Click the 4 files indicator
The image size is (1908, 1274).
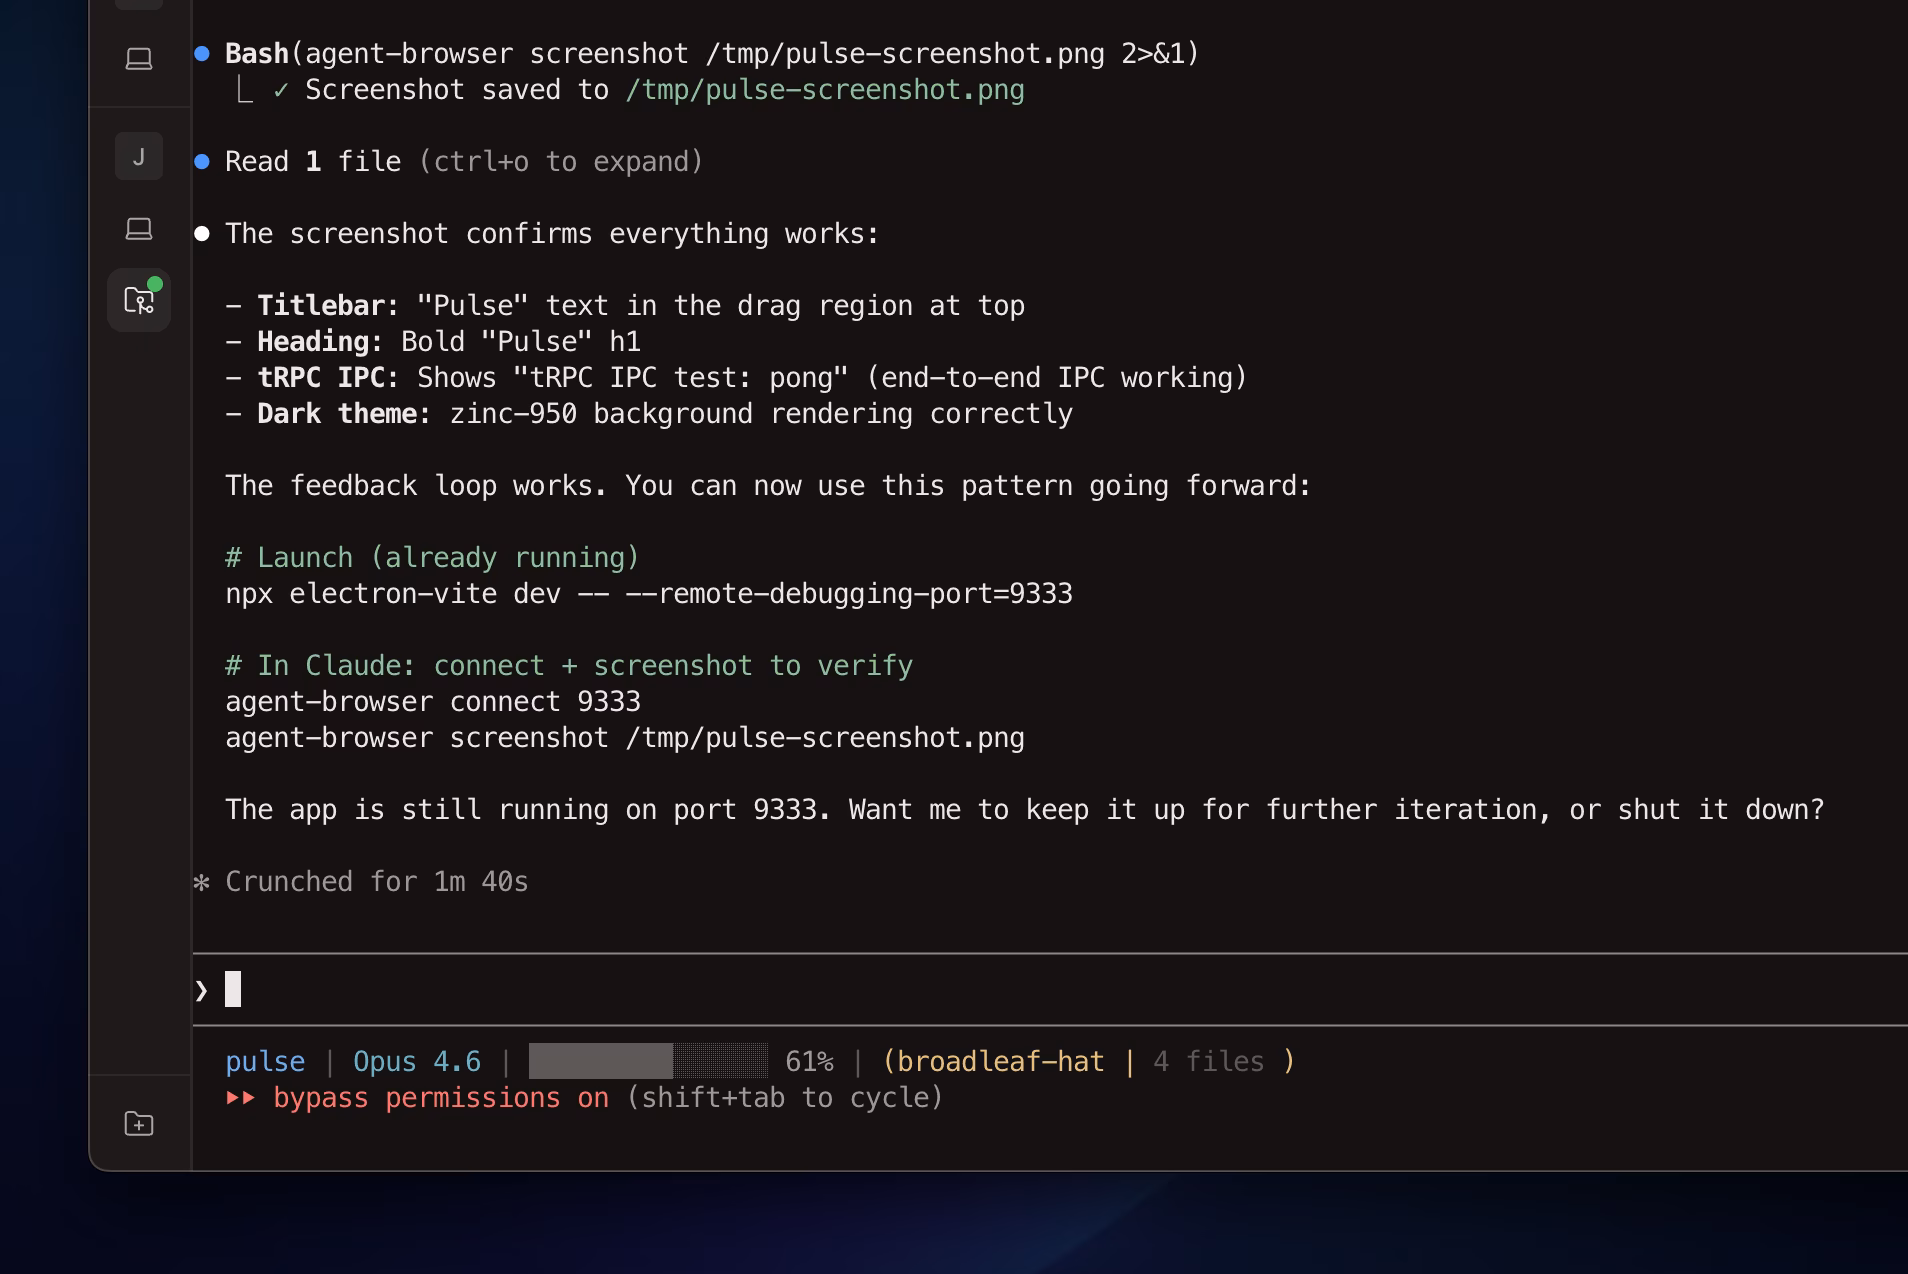[1208, 1062]
